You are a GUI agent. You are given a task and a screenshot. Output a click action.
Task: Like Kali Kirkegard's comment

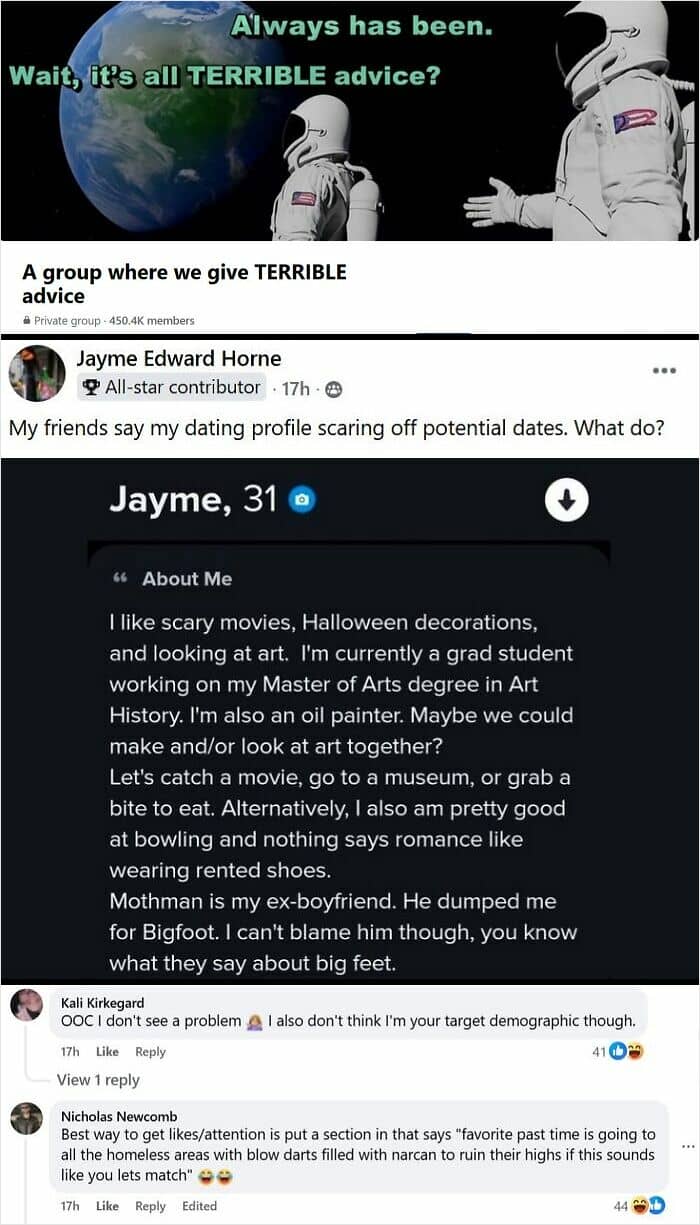coord(107,1052)
